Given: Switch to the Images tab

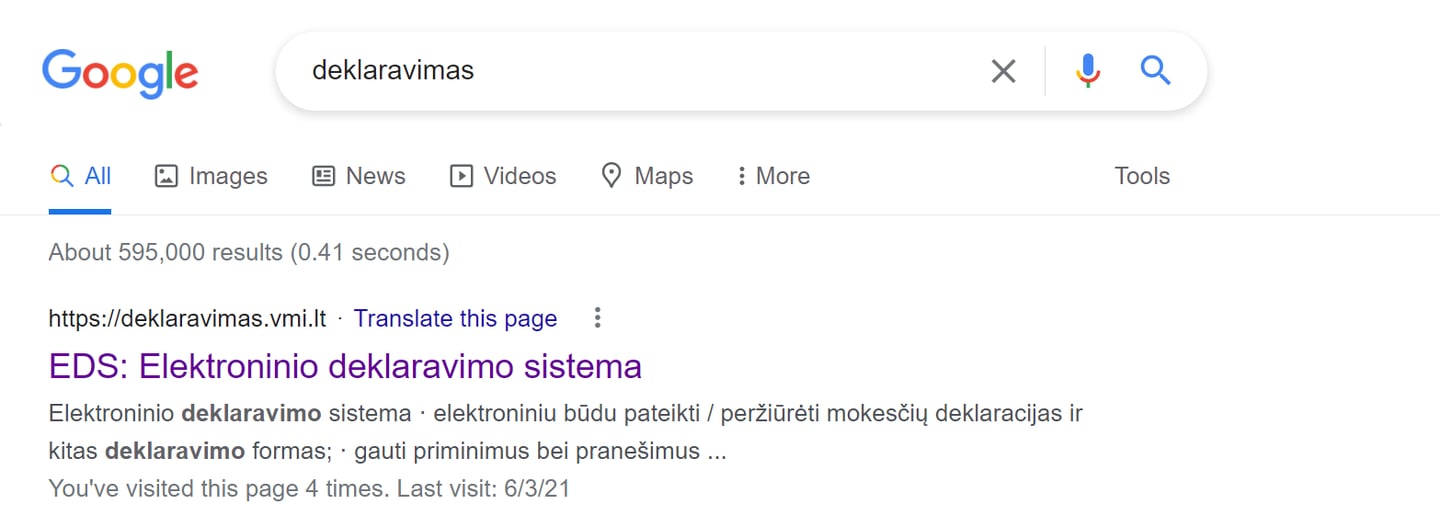Looking at the screenshot, I should coord(211,176).
